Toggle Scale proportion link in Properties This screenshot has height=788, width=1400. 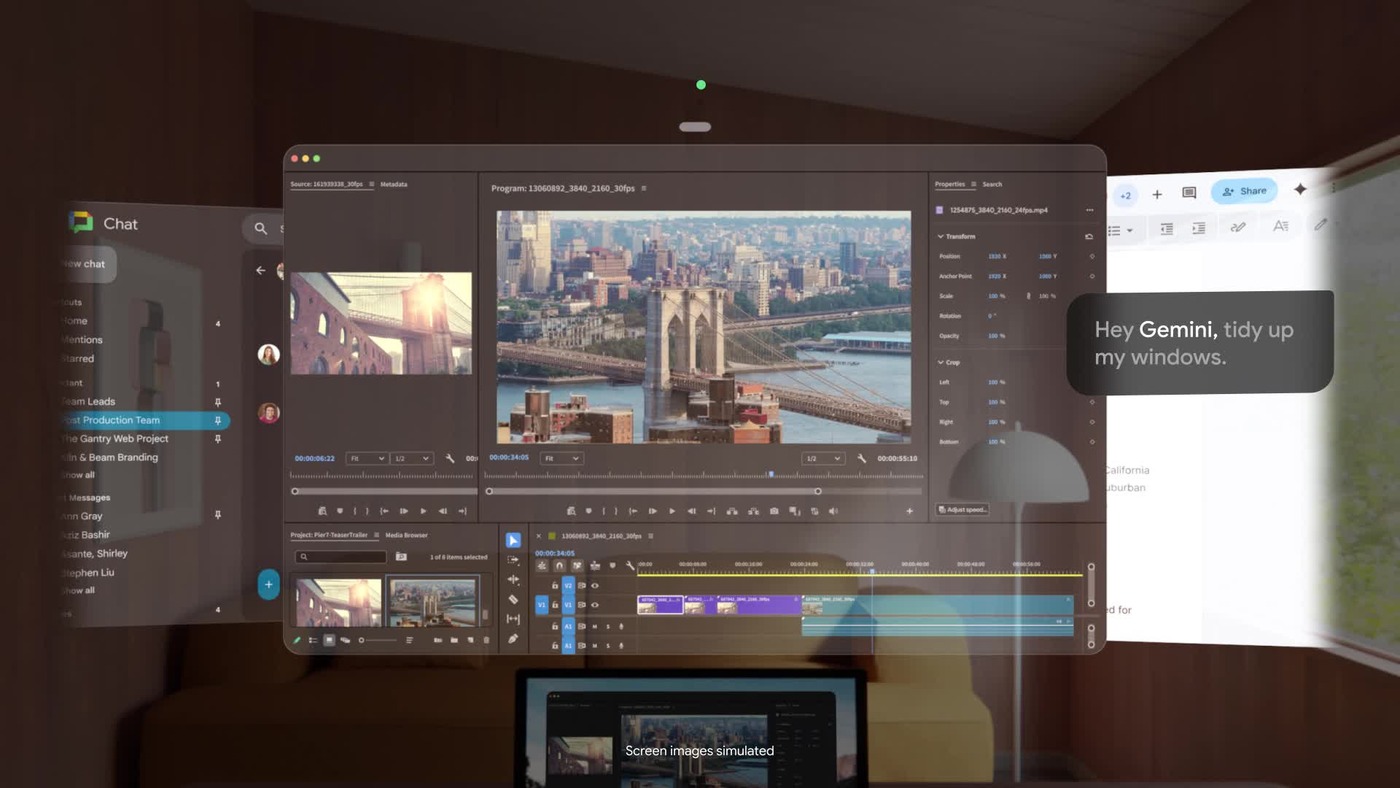click(x=1029, y=296)
